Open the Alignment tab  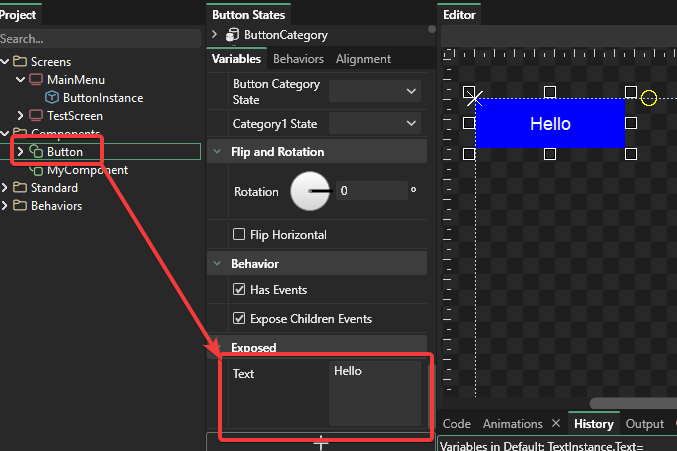click(x=363, y=59)
